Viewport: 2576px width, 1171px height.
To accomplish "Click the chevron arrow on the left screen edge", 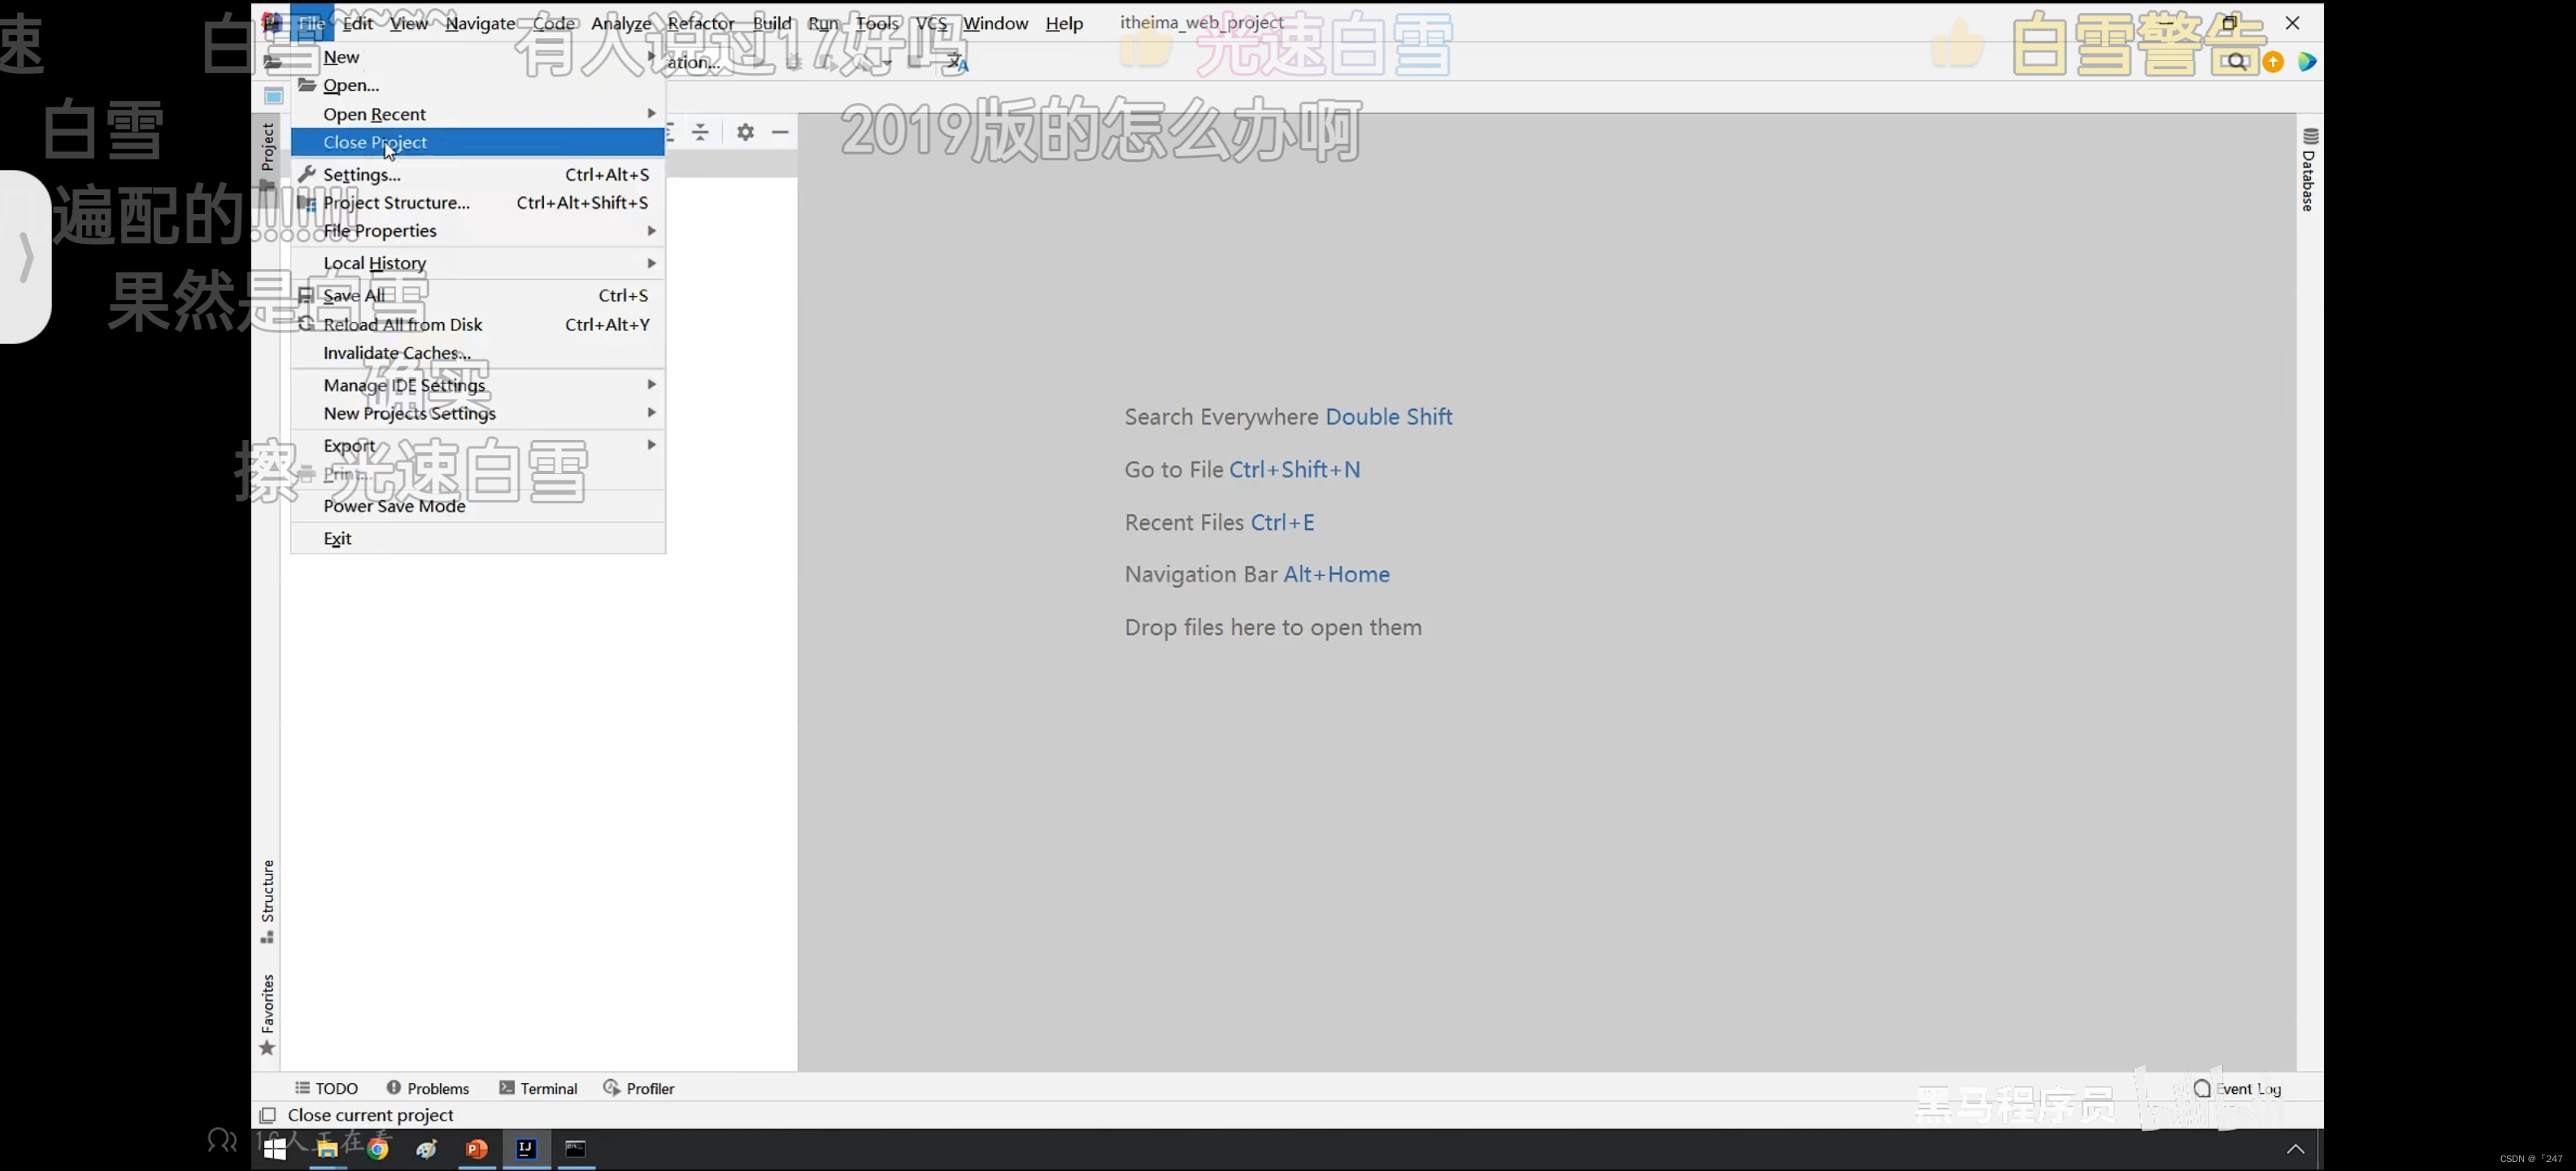I will click(26, 257).
